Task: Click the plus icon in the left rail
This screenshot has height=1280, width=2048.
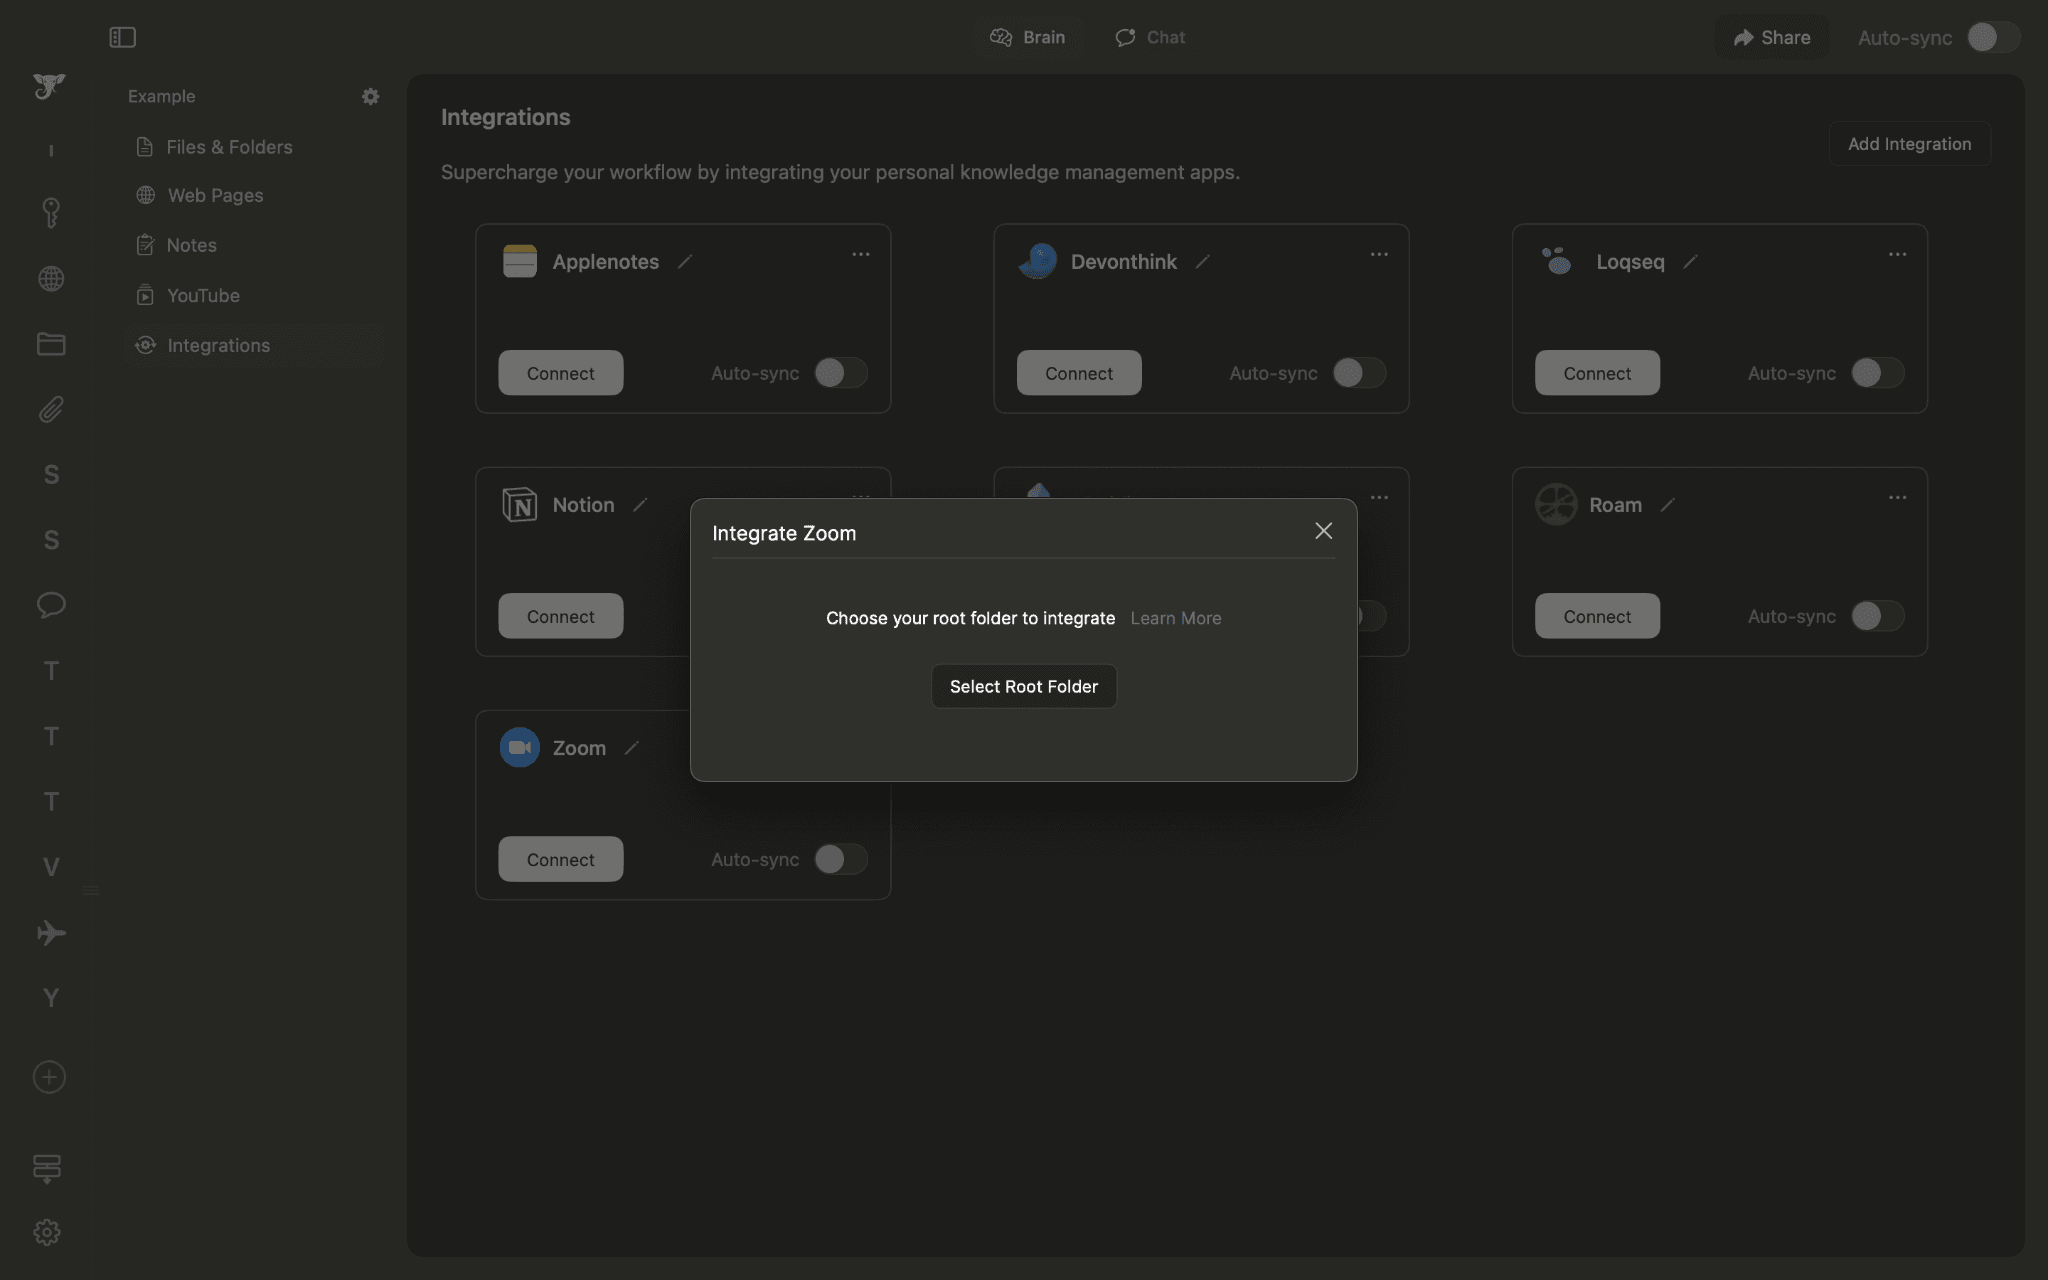Action: [49, 1077]
